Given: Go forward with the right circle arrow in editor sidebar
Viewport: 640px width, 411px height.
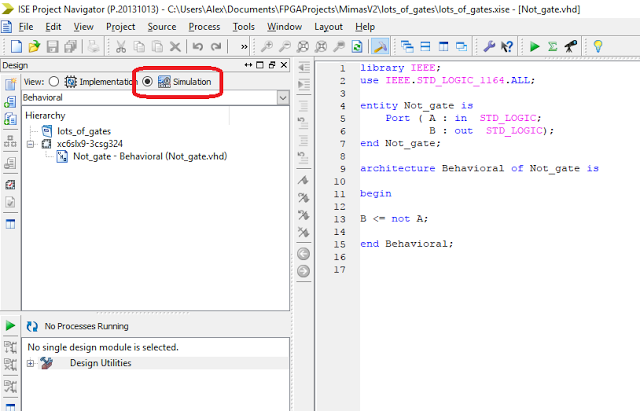Looking at the screenshot, I should [303, 271].
